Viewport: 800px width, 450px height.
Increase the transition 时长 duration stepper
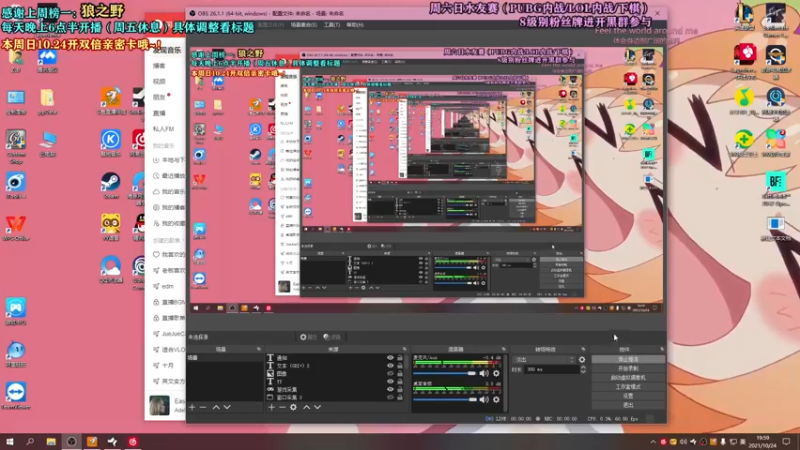(x=583, y=367)
